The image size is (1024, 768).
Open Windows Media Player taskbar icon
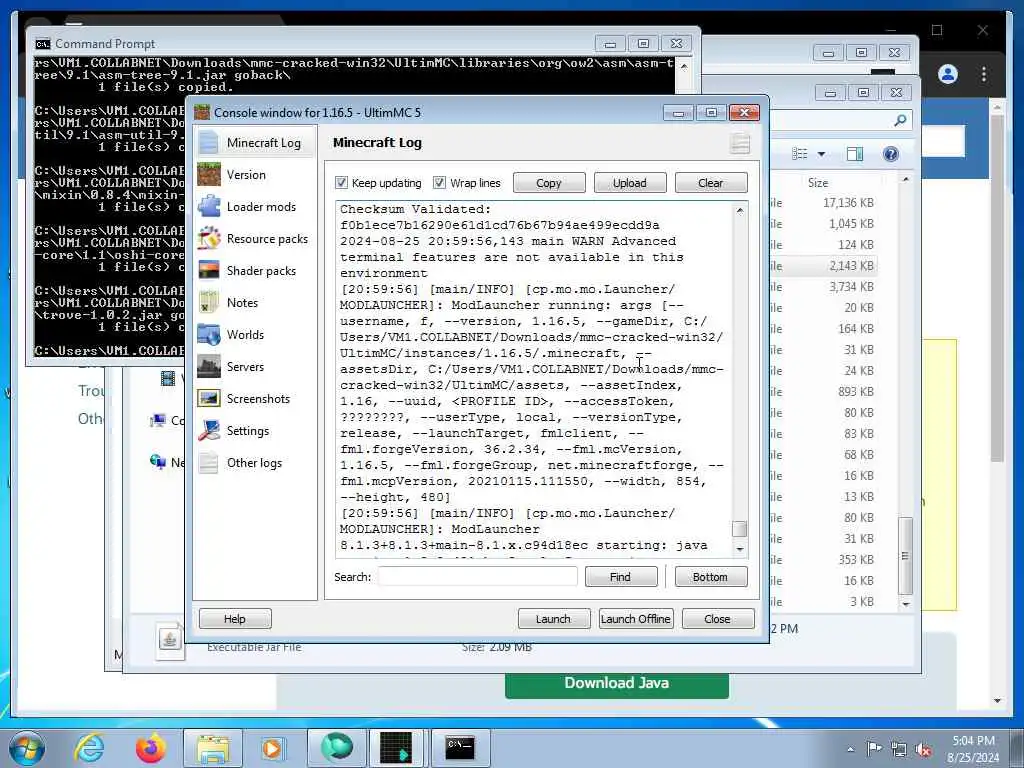pyautogui.click(x=272, y=748)
